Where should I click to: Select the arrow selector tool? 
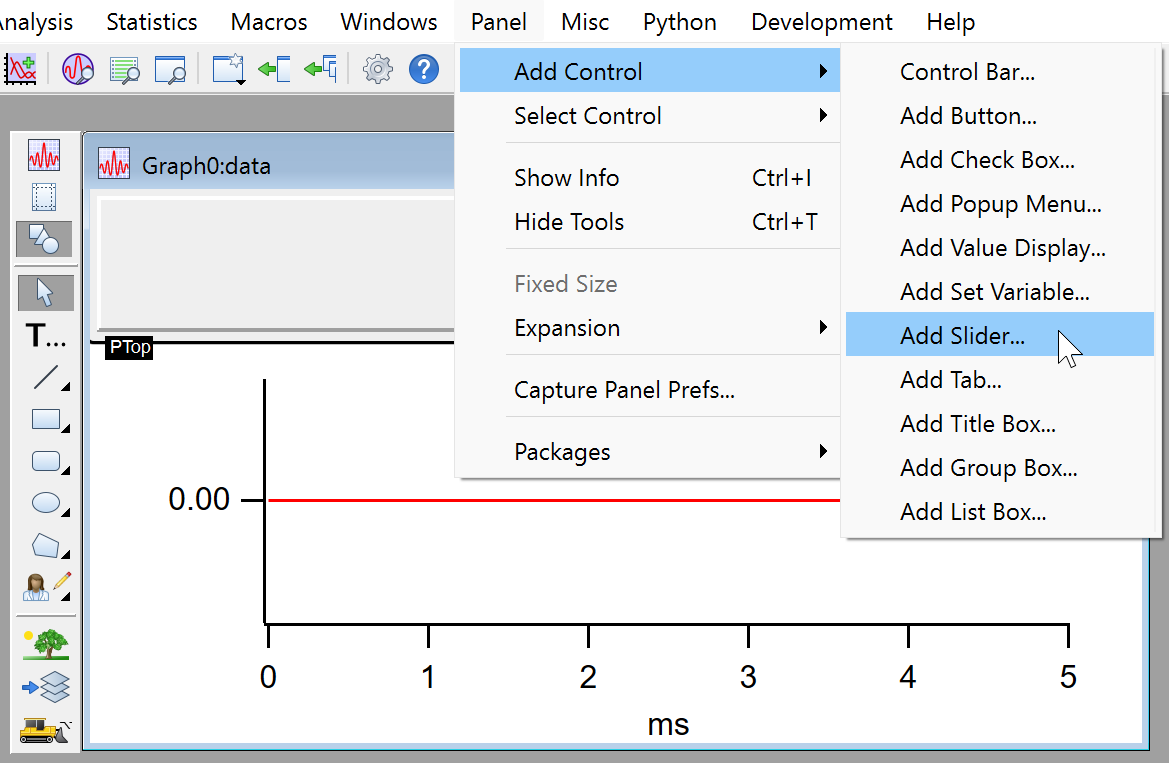click(45, 293)
